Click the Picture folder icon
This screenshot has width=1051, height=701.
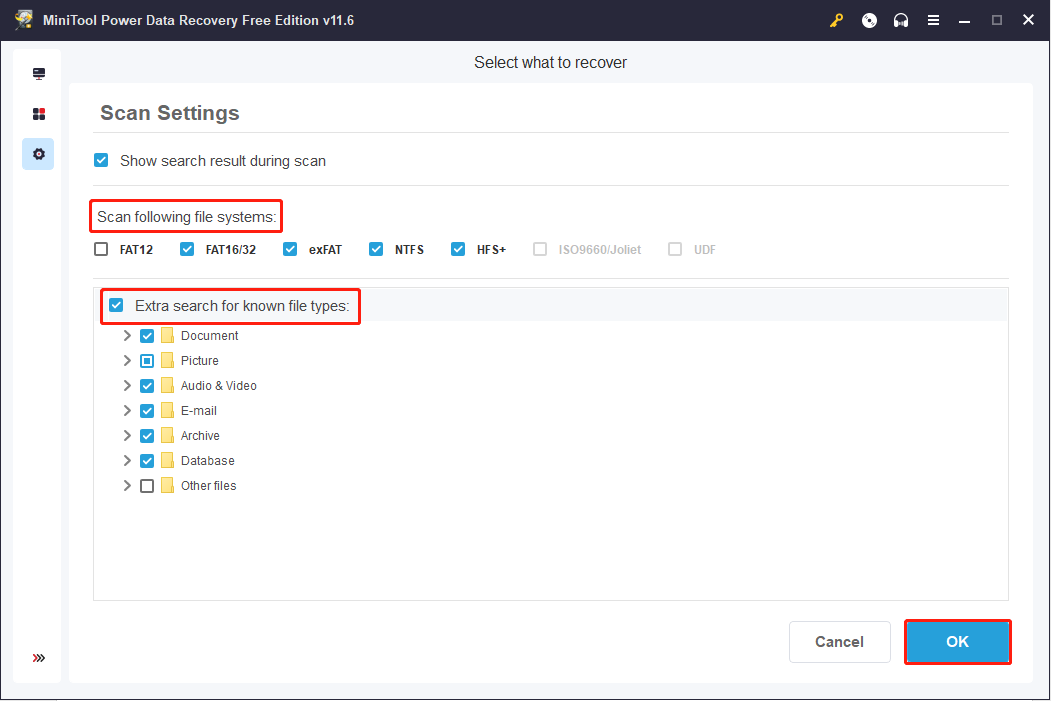(168, 361)
